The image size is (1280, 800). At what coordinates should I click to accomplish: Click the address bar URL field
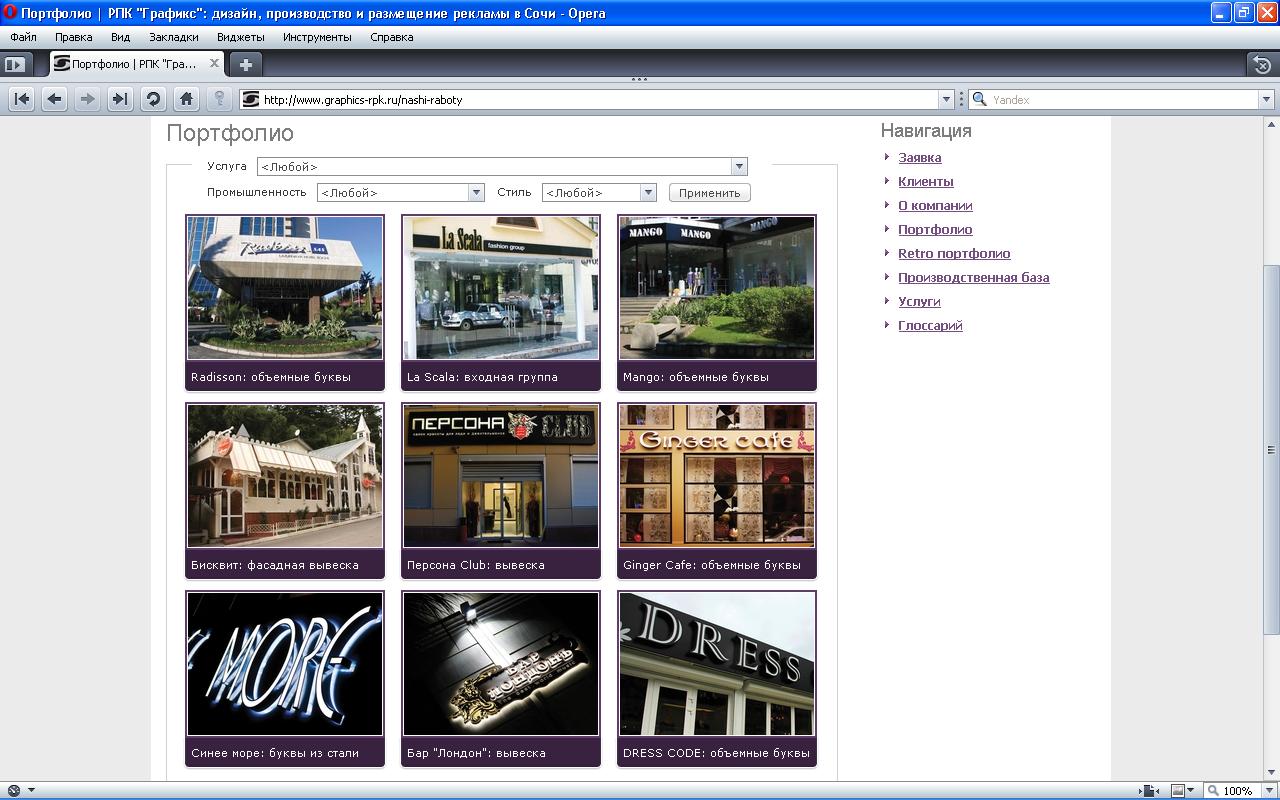pos(599,99)
